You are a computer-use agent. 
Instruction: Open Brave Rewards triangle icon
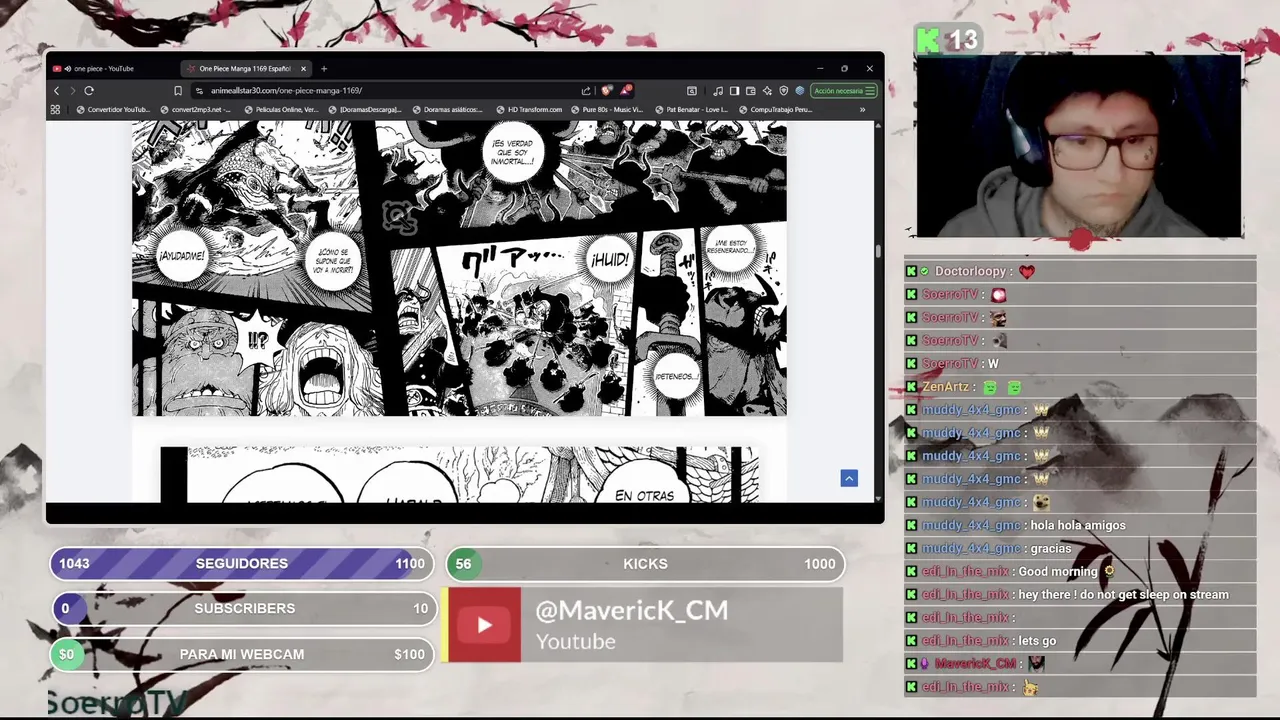(x=625, y=90)
